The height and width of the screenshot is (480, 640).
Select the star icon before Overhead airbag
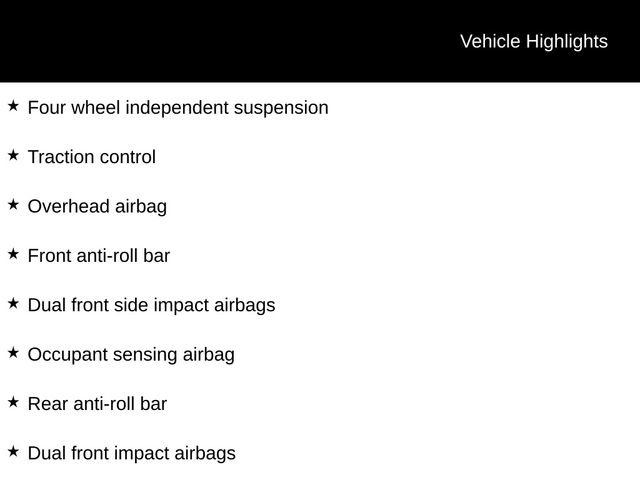click(13, 204)
